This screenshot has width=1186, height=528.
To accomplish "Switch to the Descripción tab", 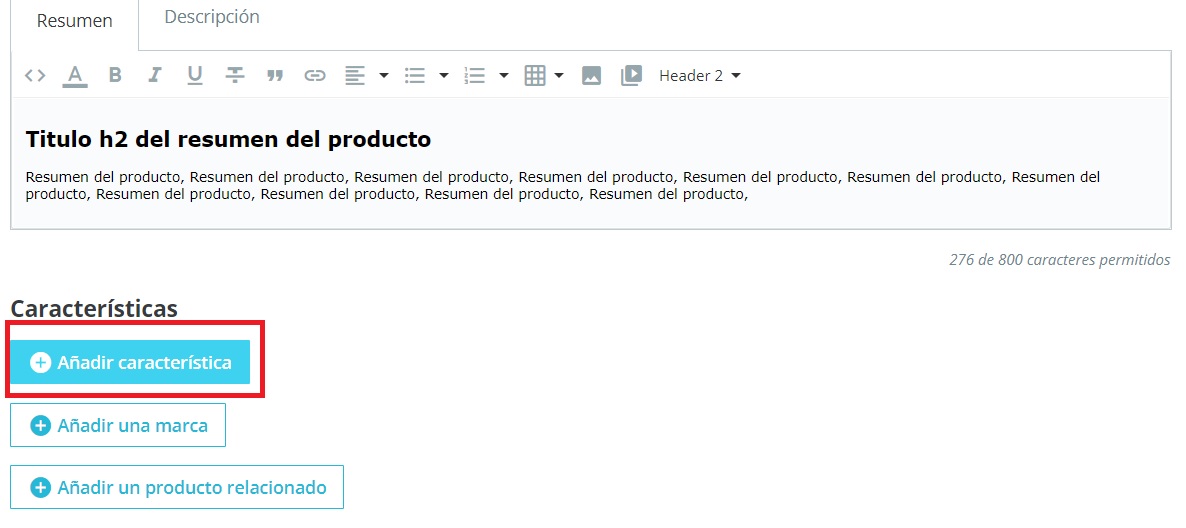I will (x=212, y=17).
